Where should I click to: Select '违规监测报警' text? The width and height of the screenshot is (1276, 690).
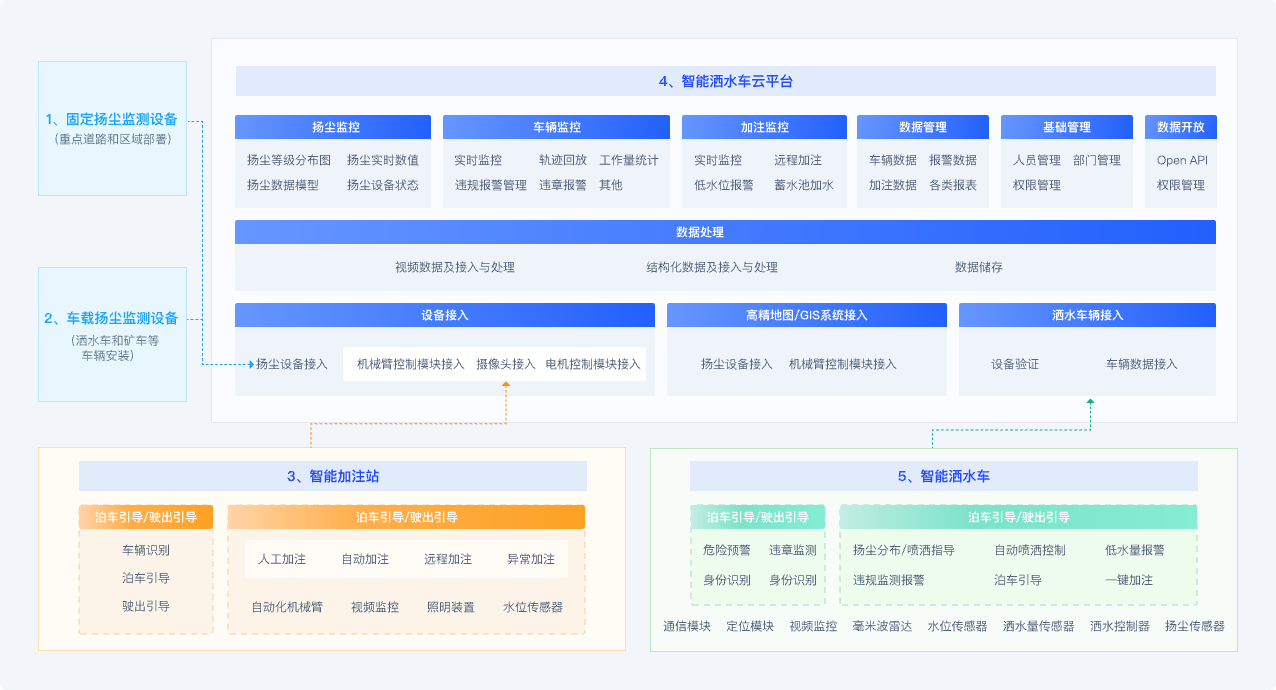coord(889,580)
